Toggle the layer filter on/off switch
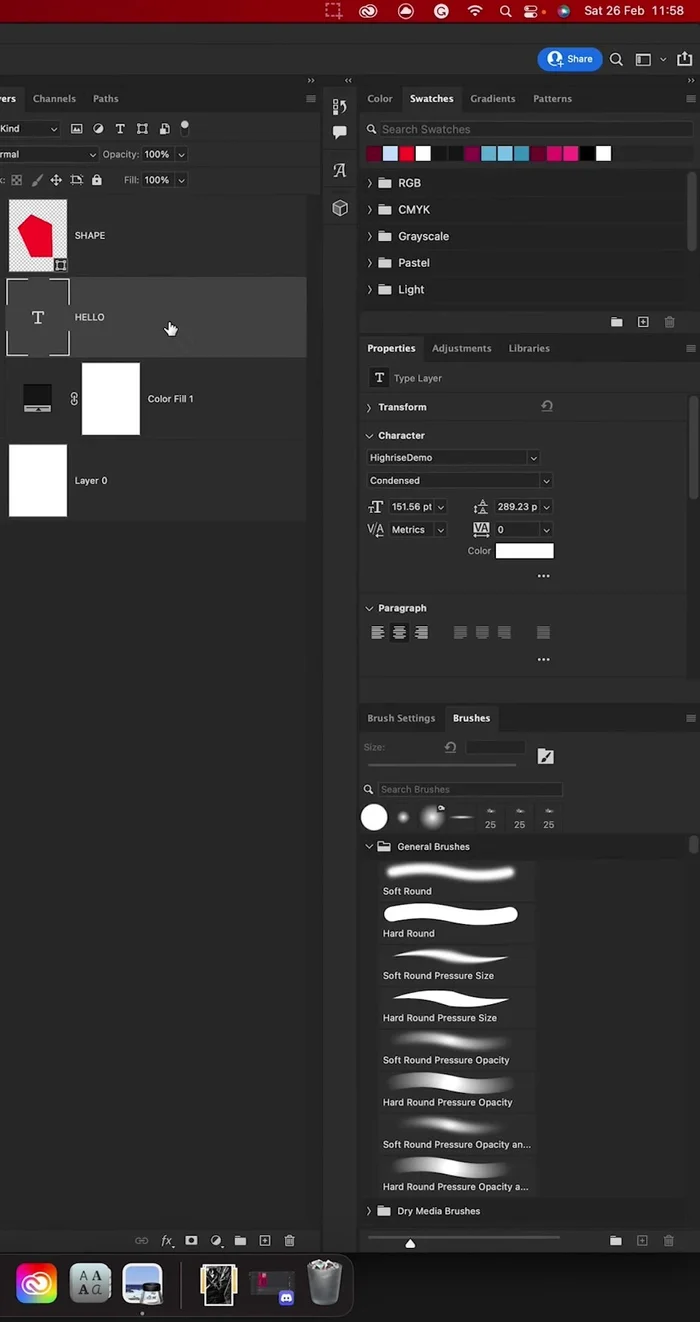 click(185, 127)
